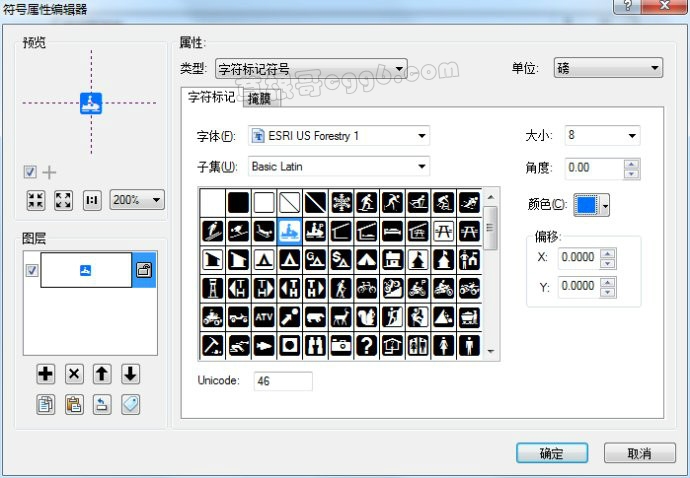The height and width of the screenshot is (478, 690).
Task: Pick the camera glyph
Action: pos(341,346)
